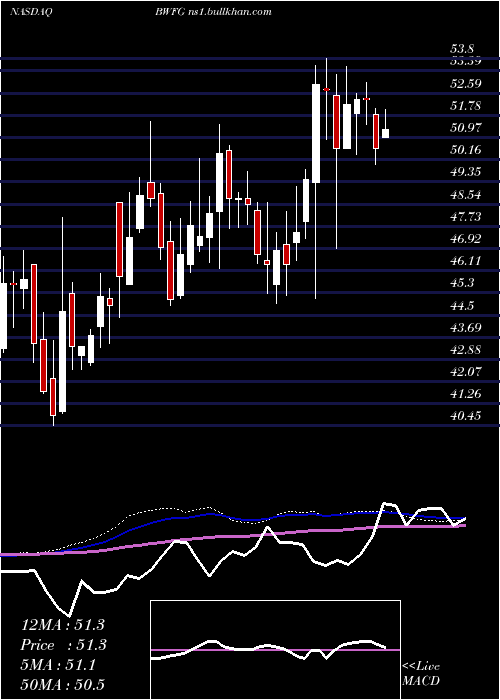Click the 49.35 price axis label
This screenshot has height=700, width=500.
[465, 172]
